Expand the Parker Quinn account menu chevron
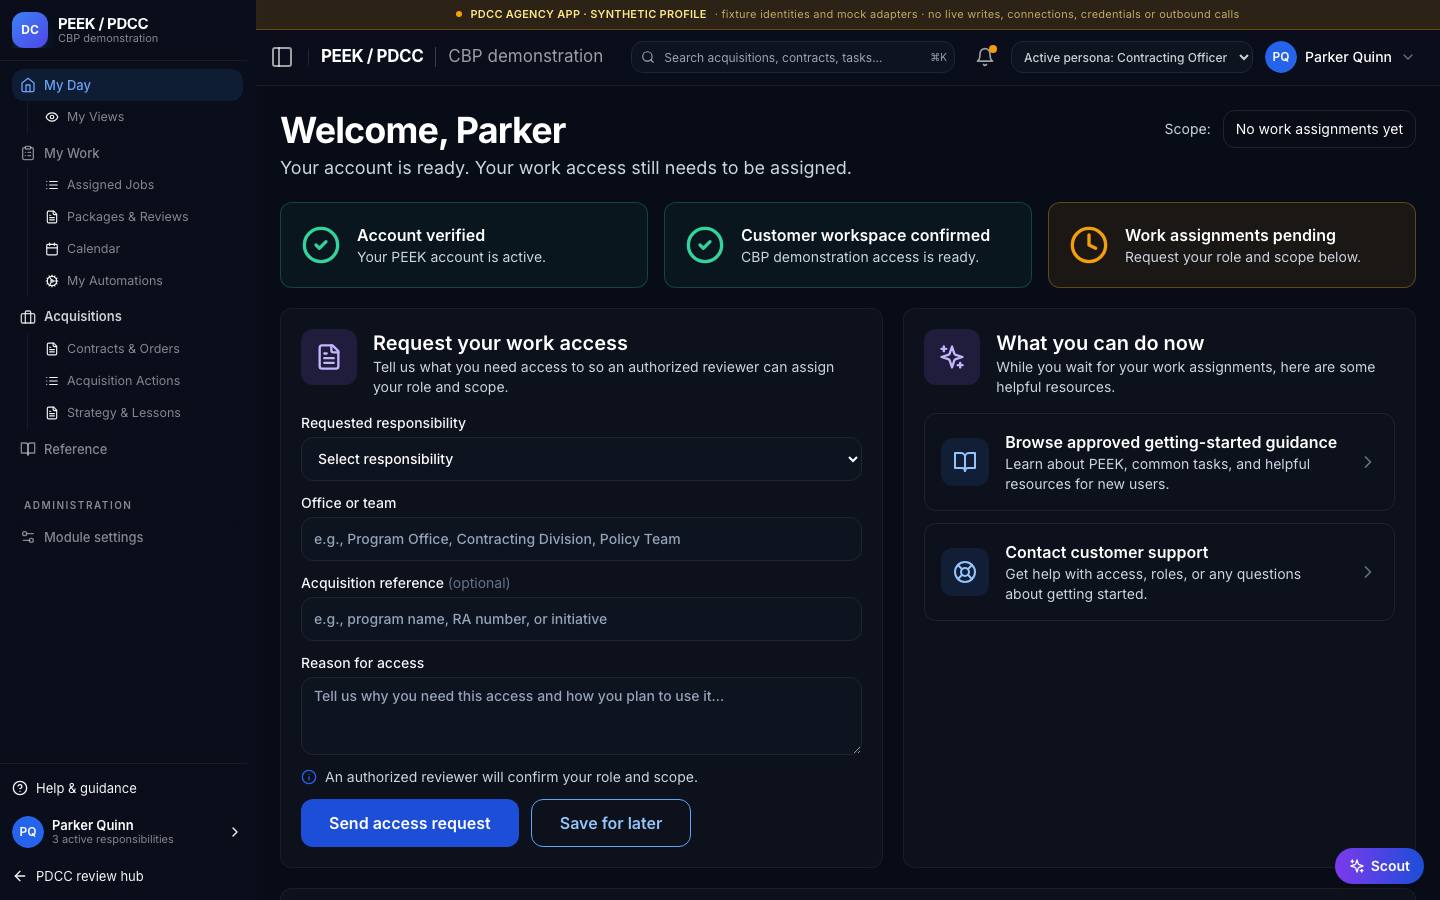 (x=1408, y=57)
